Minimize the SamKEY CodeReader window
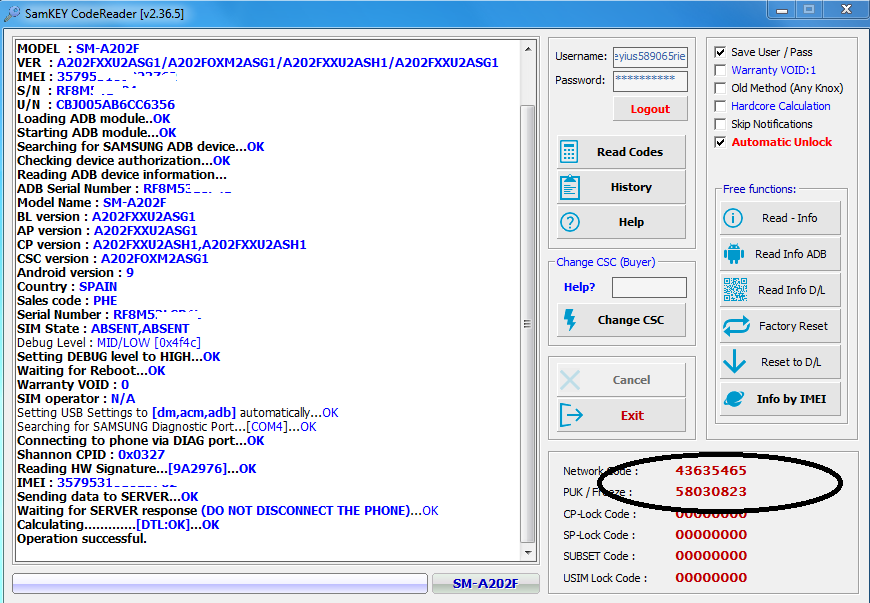 [x=782, y=9]
